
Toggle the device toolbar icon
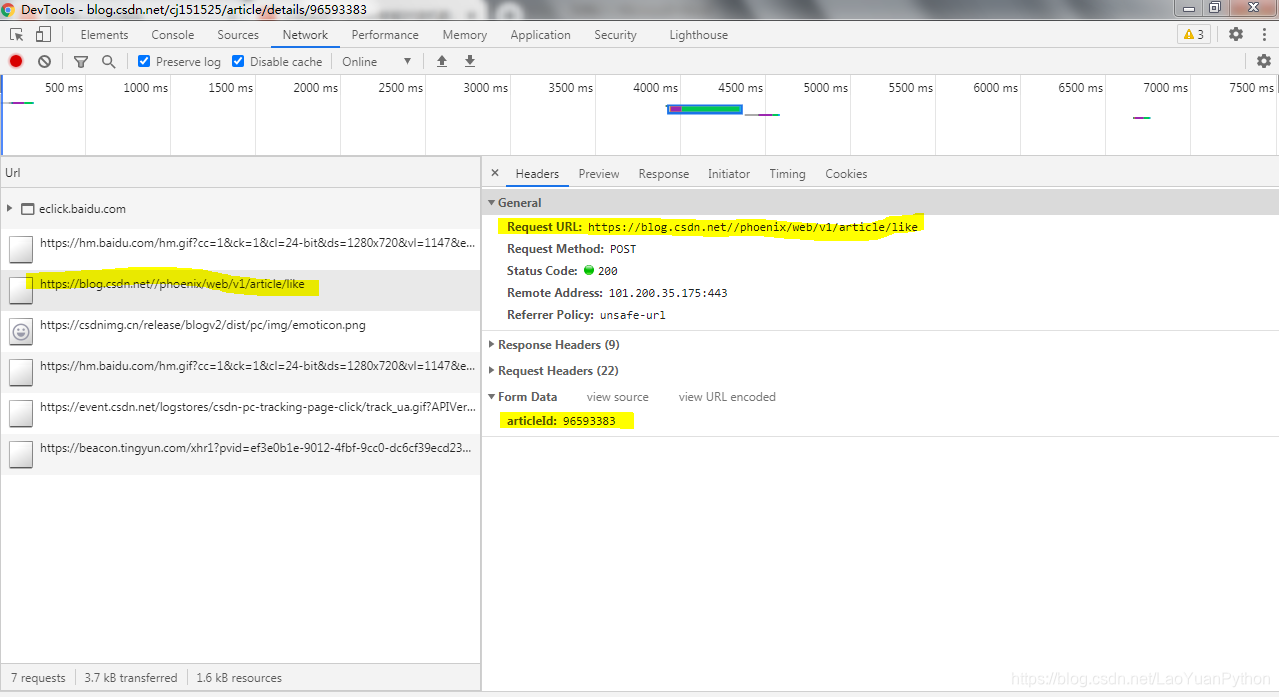(43, 34)
